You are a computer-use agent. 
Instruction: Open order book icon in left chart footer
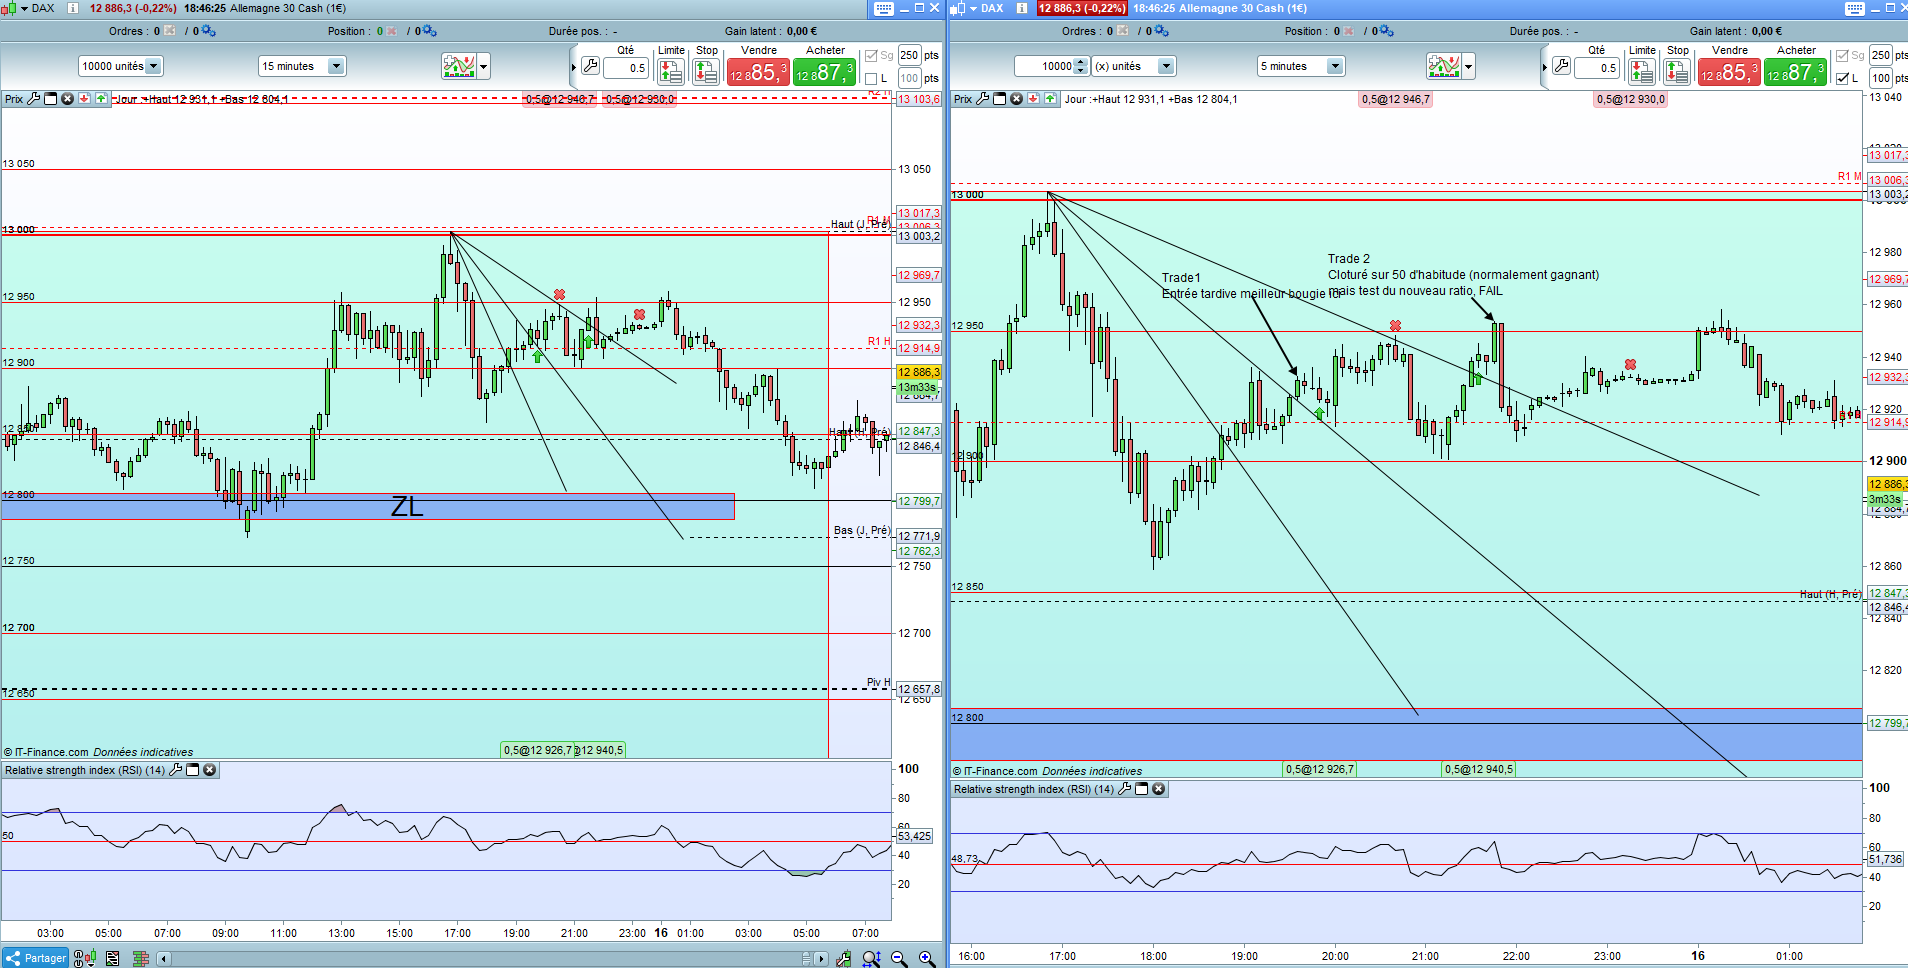pyautogui.click(x=140, y=958)
